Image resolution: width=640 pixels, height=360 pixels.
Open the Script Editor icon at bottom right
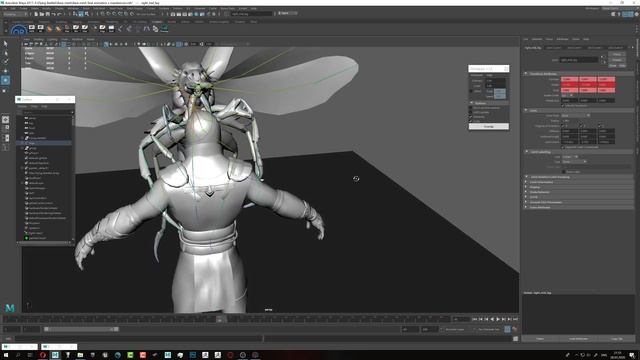[x=516, y=339]
